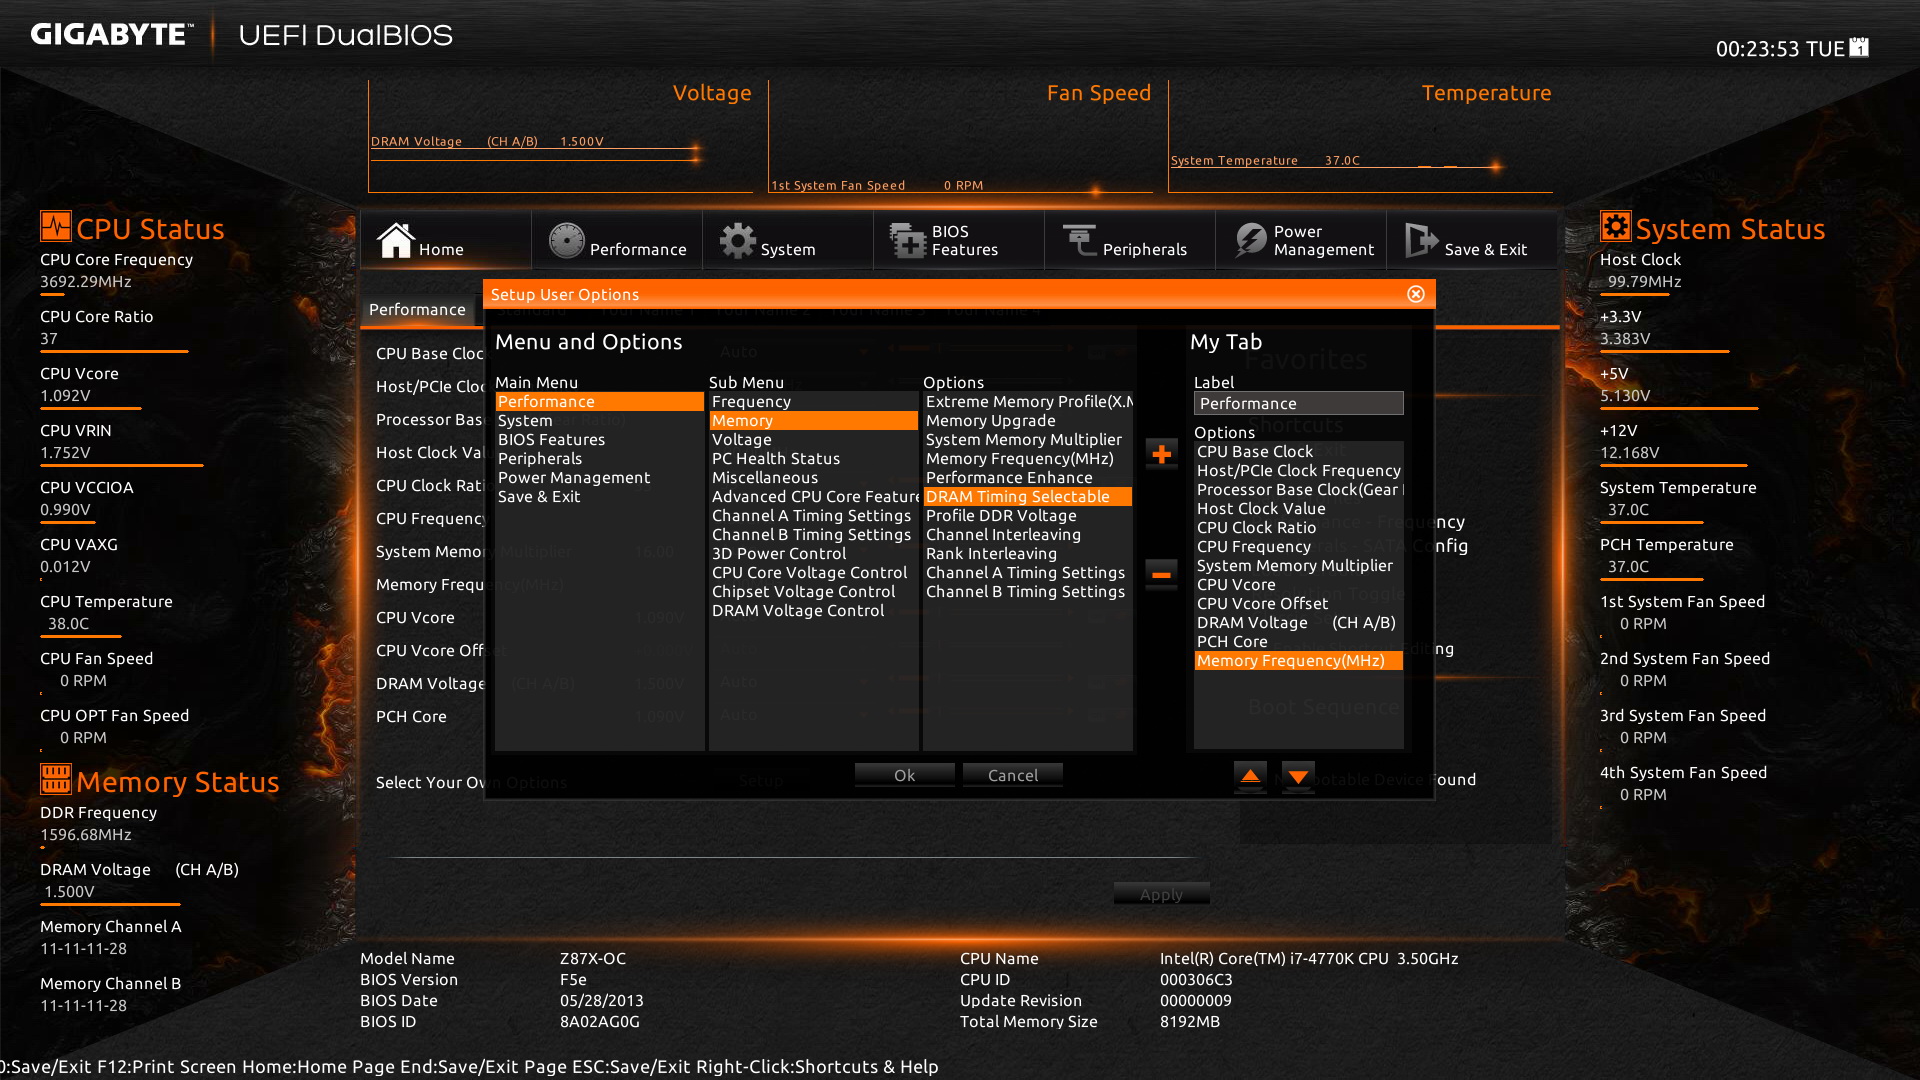Open the Home tab label
This screenshot has height=1080, width=1920.
441,249
